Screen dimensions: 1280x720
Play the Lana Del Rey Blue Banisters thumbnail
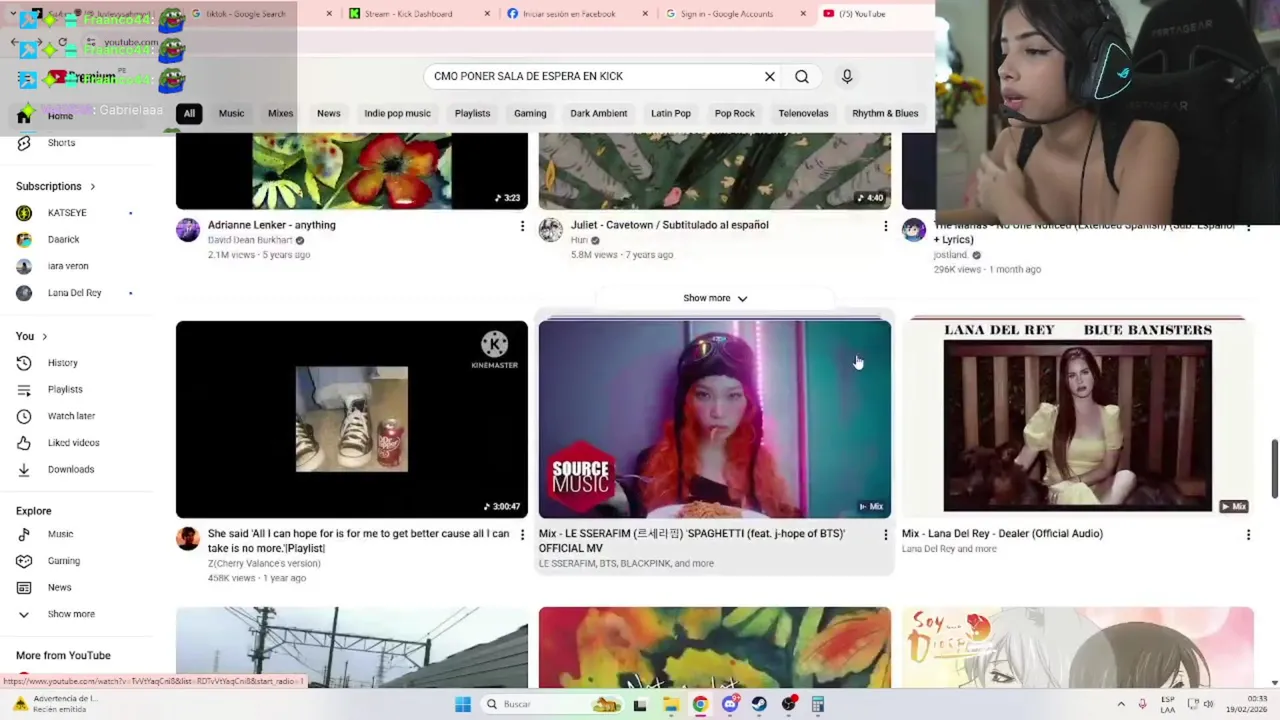tap(1078, 419)
